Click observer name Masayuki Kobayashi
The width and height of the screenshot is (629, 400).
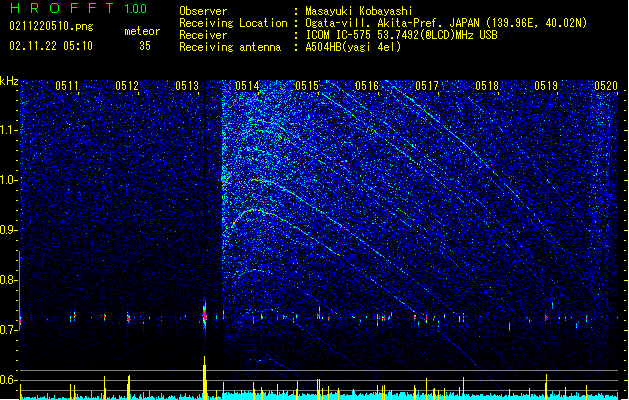click(359, 11)
